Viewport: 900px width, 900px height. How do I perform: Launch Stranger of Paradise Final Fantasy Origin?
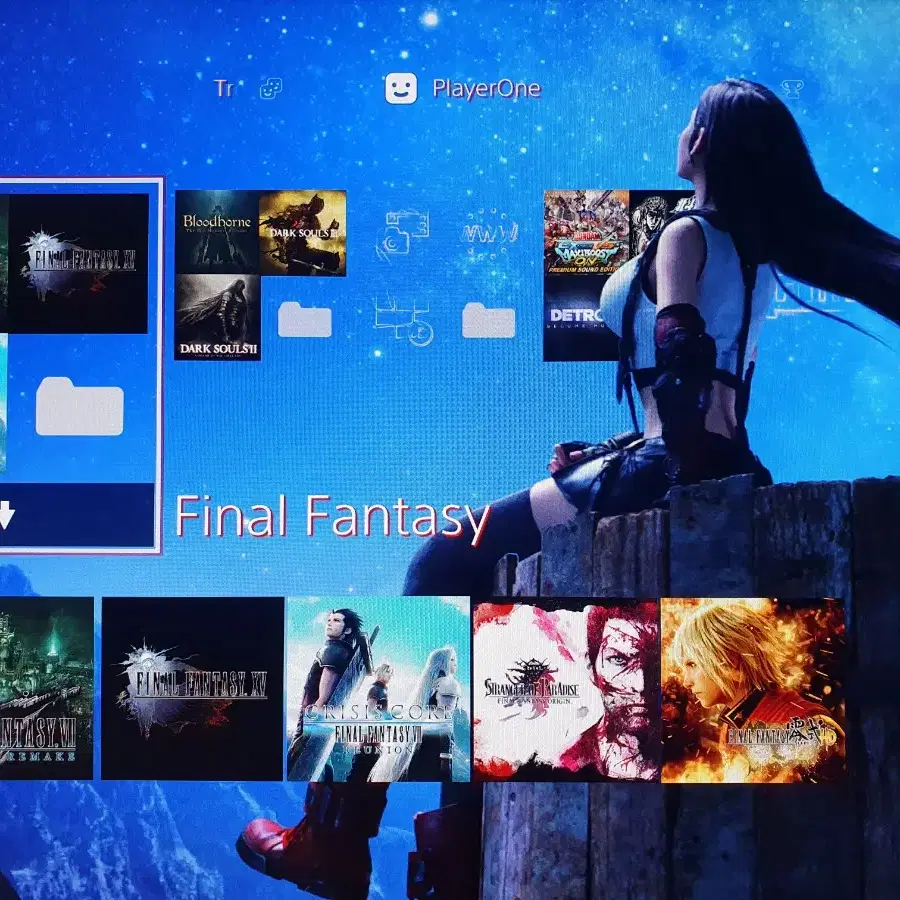(566, 689)
